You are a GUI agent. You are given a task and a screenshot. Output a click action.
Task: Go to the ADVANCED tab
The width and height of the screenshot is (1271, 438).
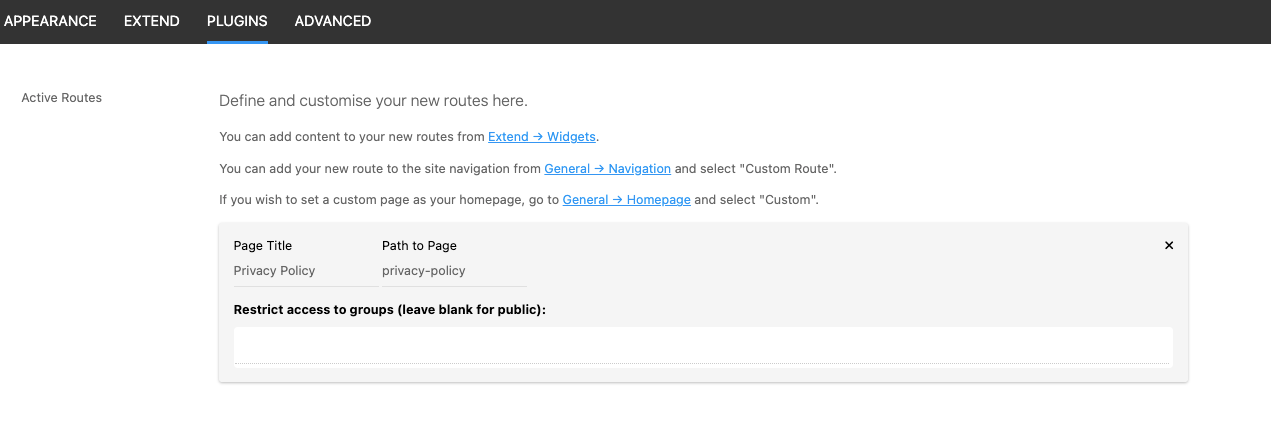(333, 21)
